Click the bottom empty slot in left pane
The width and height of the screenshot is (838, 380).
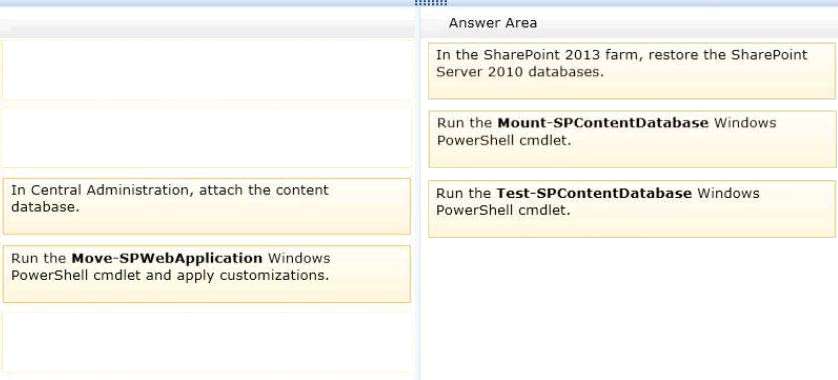(206, 344)
